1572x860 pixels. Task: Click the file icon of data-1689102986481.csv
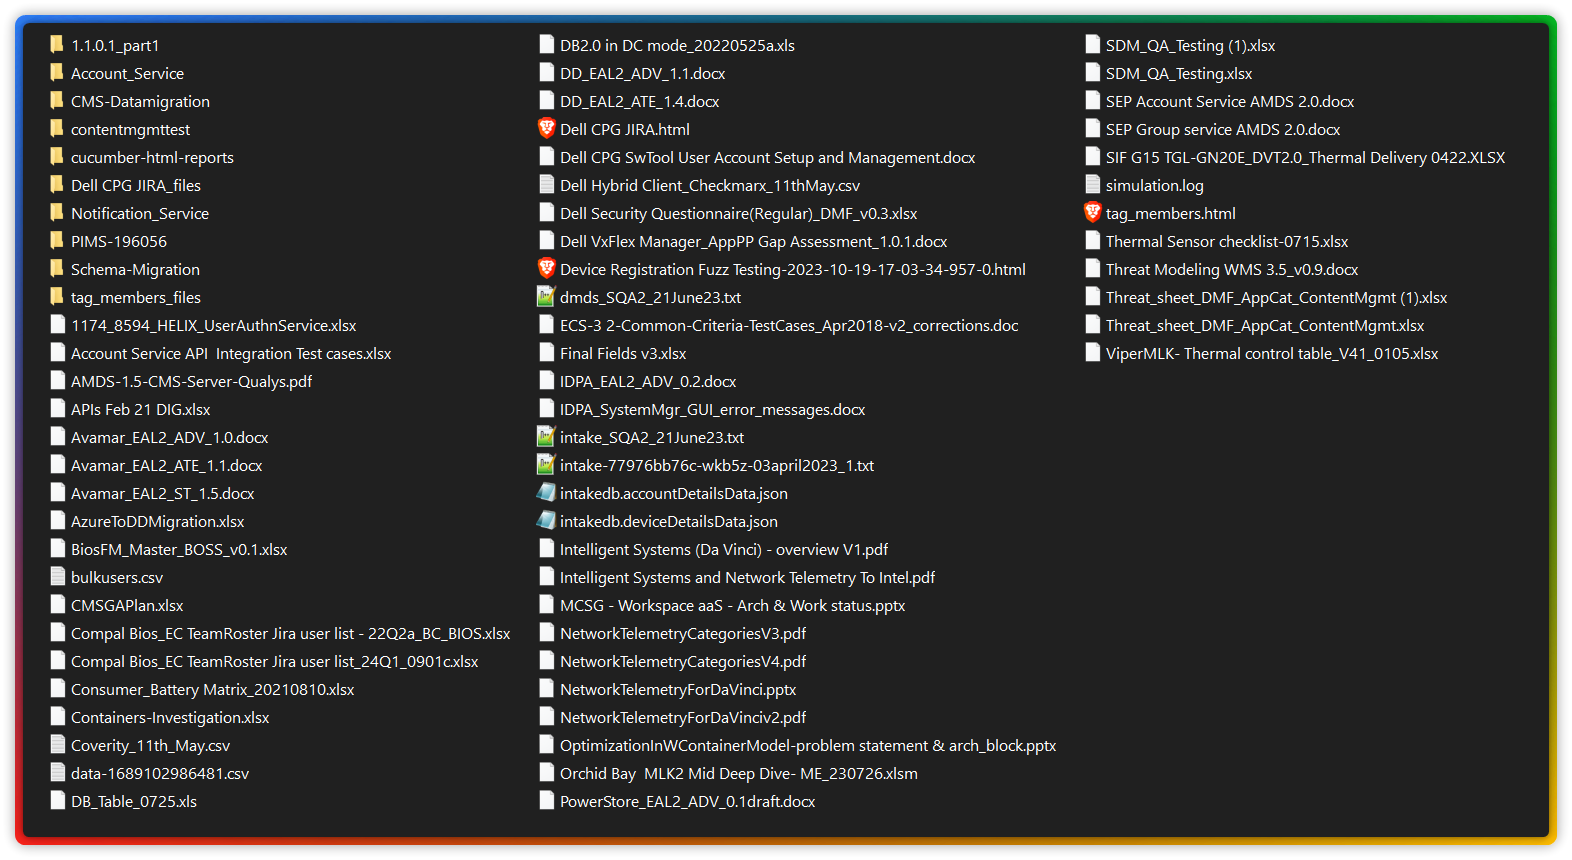click(58, 772)
